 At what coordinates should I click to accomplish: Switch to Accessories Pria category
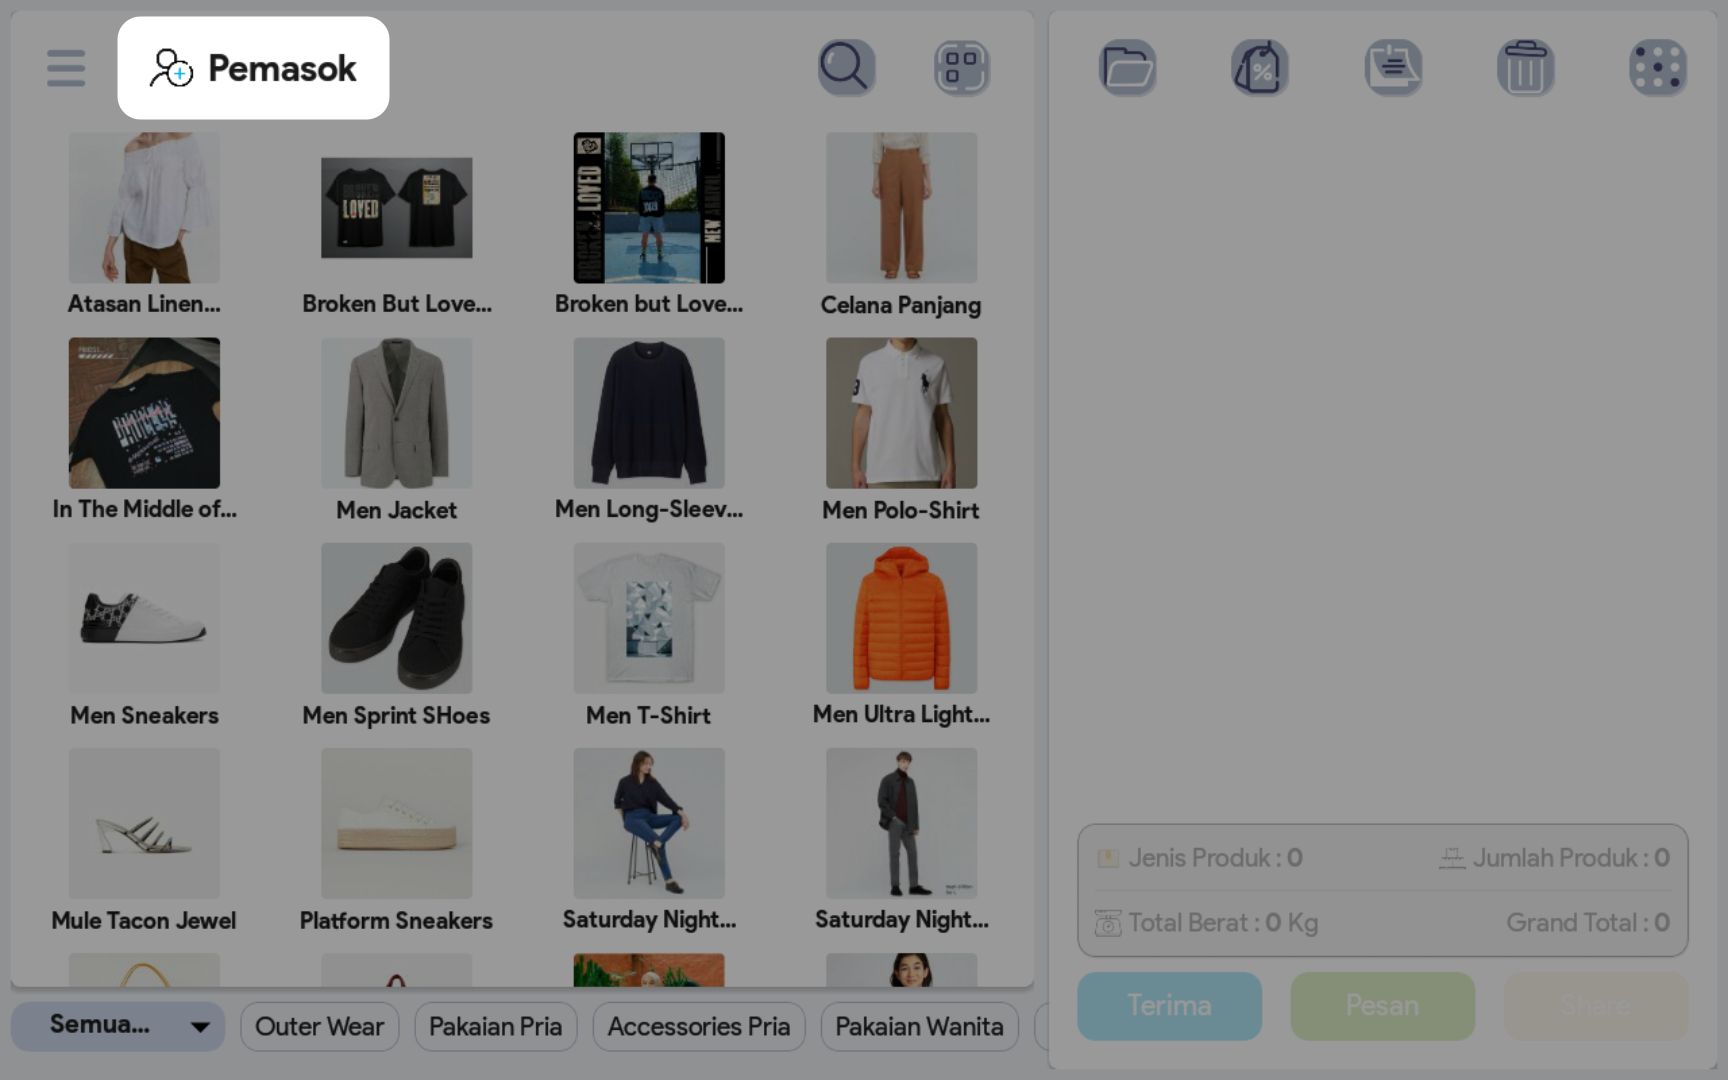(698, 1027)
